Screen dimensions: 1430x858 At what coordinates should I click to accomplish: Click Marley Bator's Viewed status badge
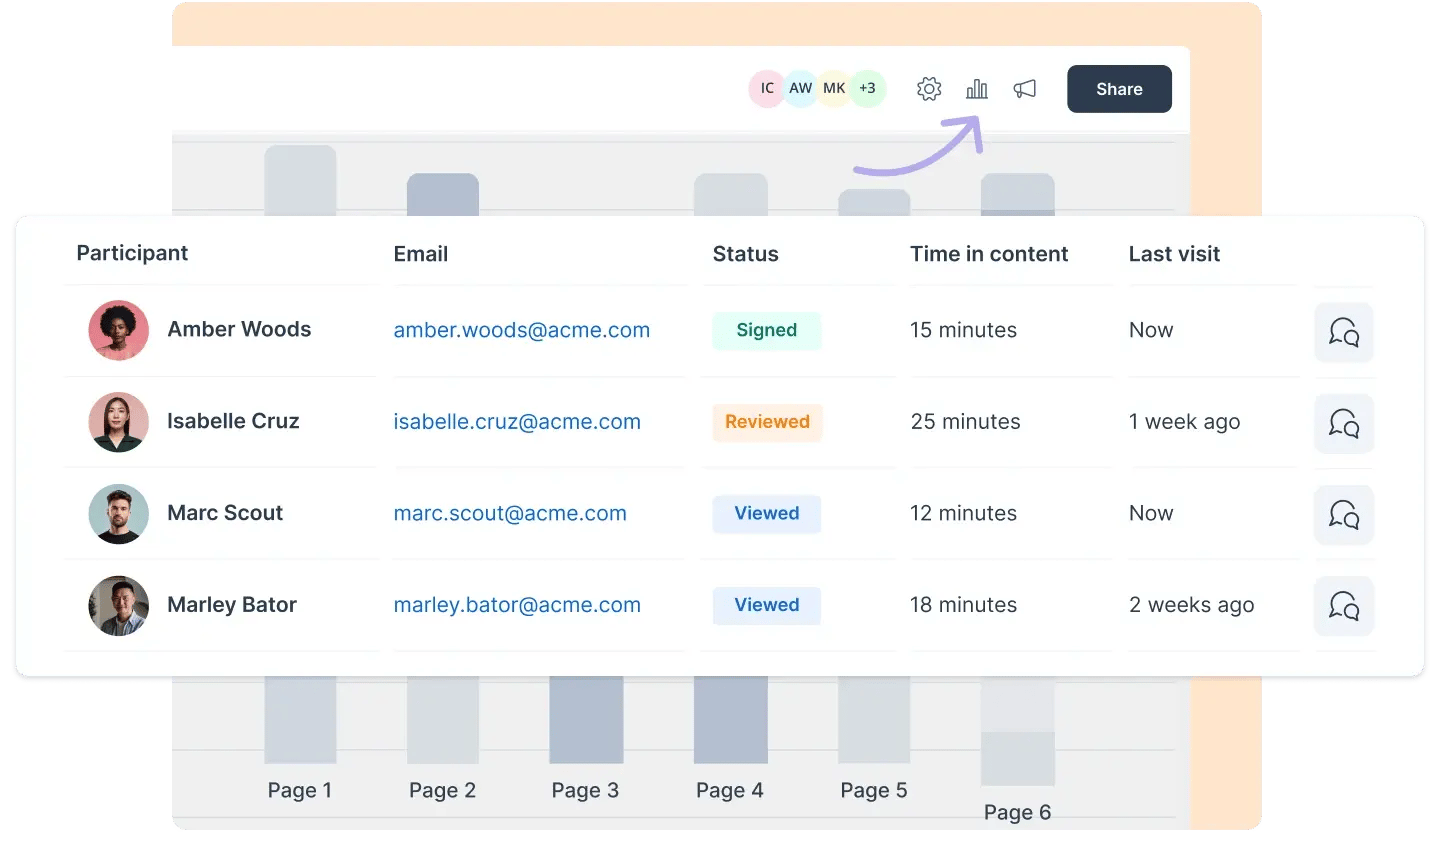767,605
